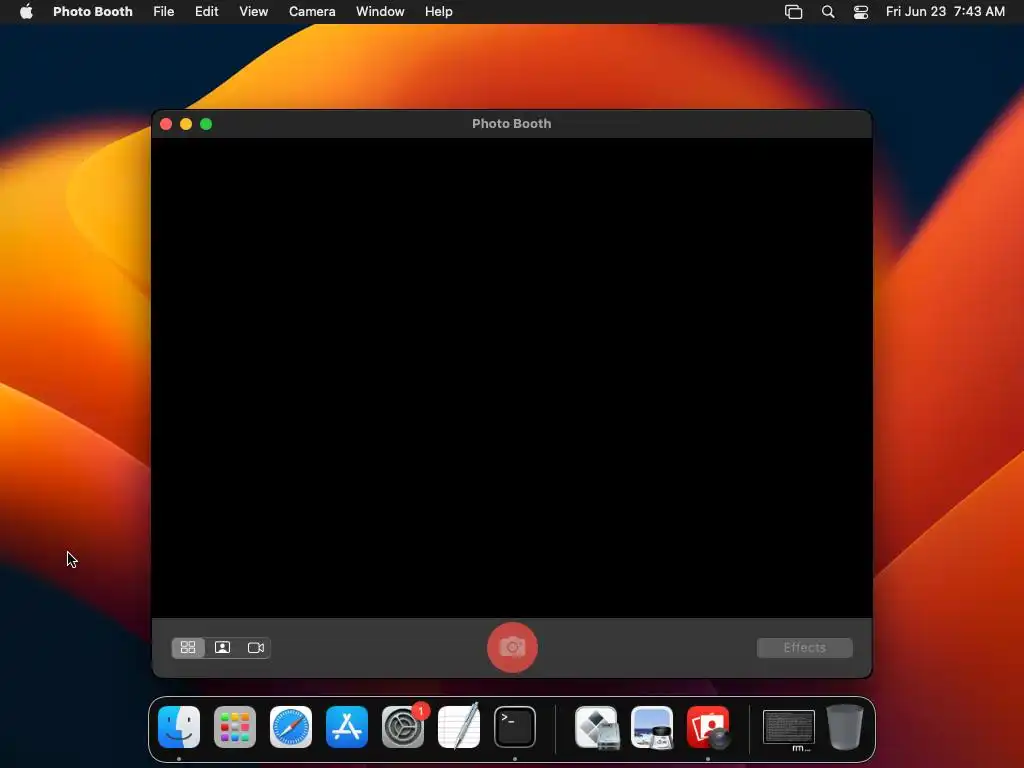1024x768 pixels.
Task: Open the Effects browser
Action: [805, 647]
